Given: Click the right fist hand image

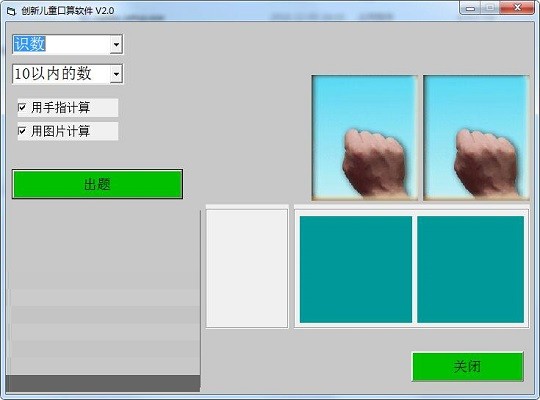Looking at the screenshot, I should pyautogui.click(x=476, y=138).
